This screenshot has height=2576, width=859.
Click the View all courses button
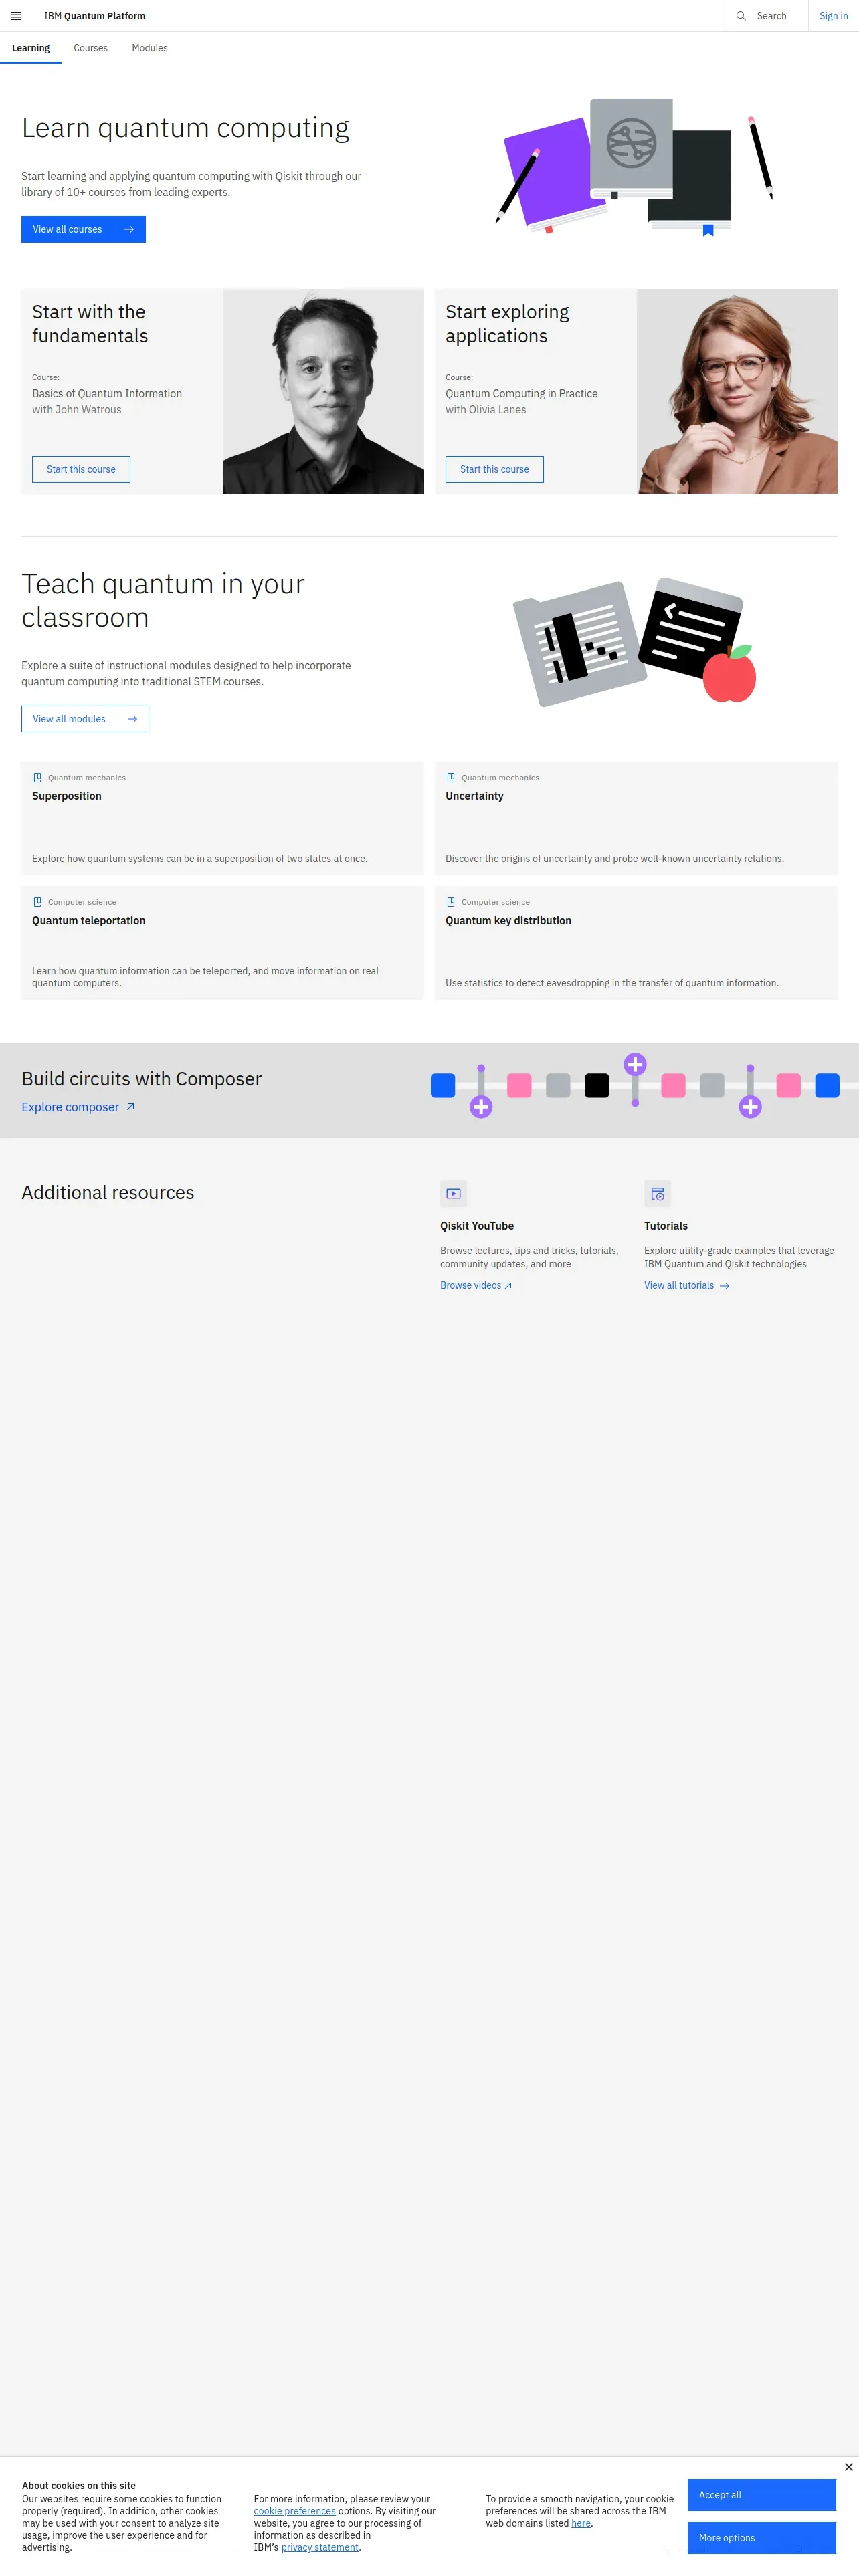tap(83, 230)
